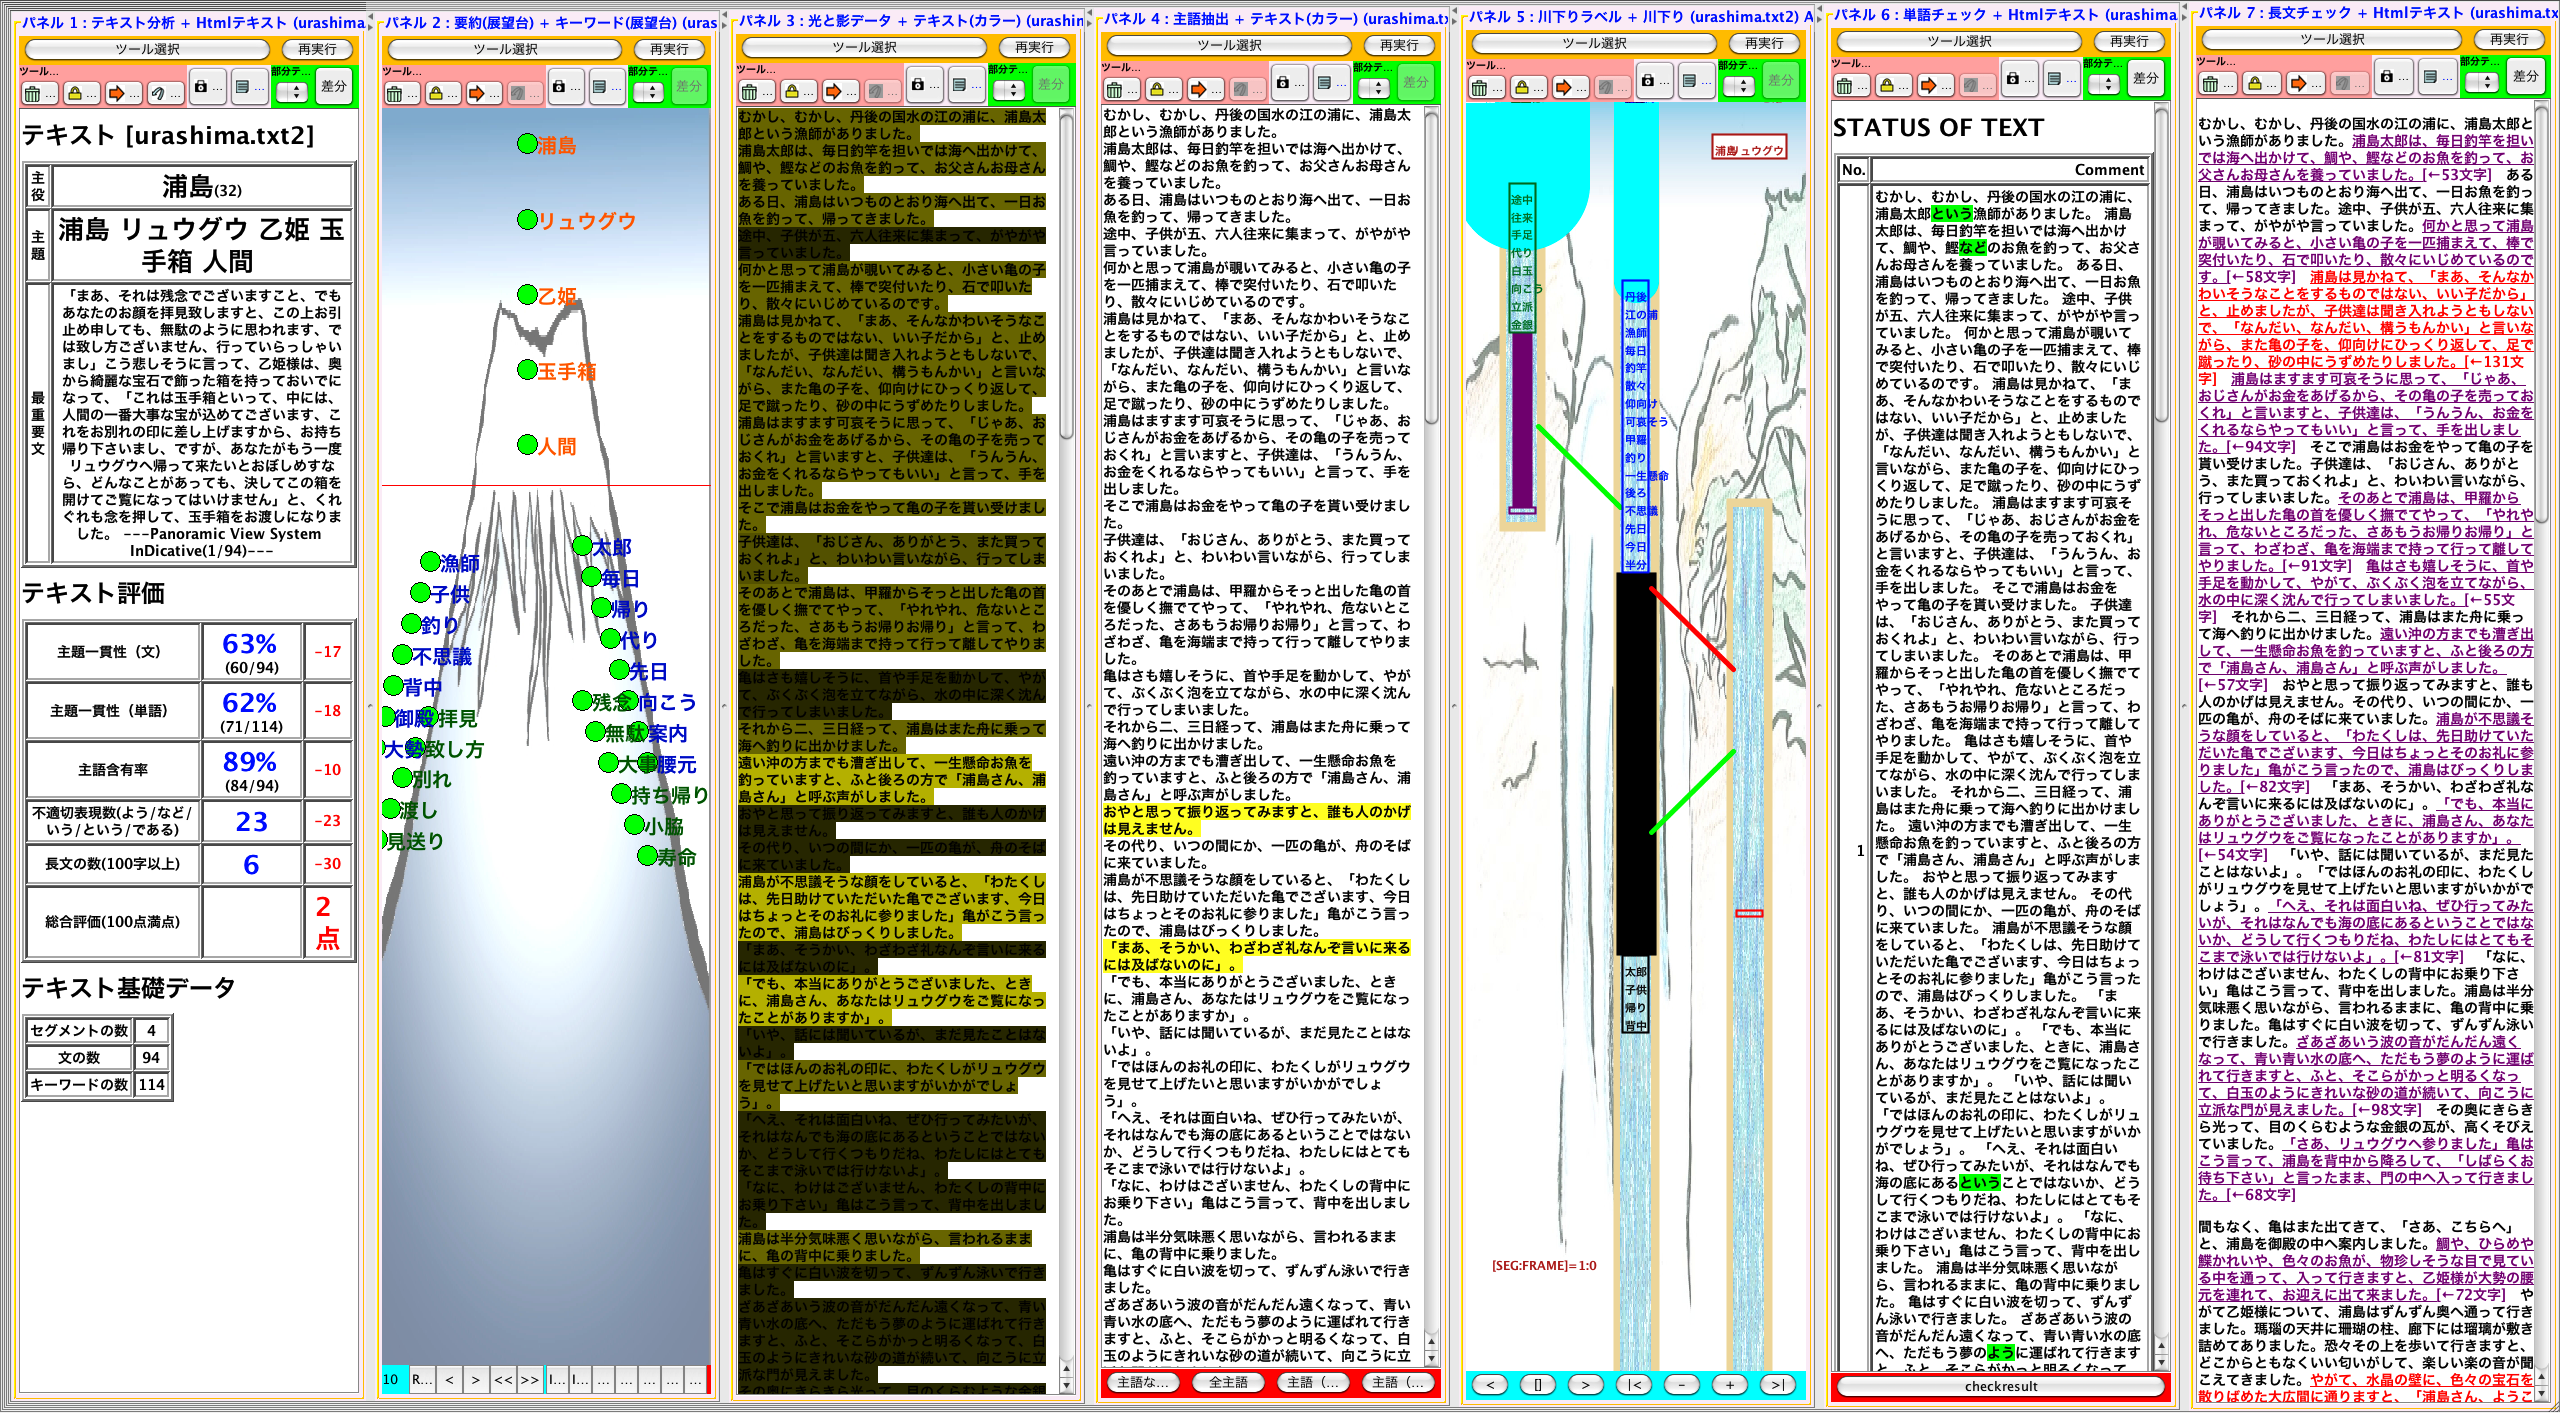Click the 部分テキスト stepper in Panel 2

pos(650,93)
